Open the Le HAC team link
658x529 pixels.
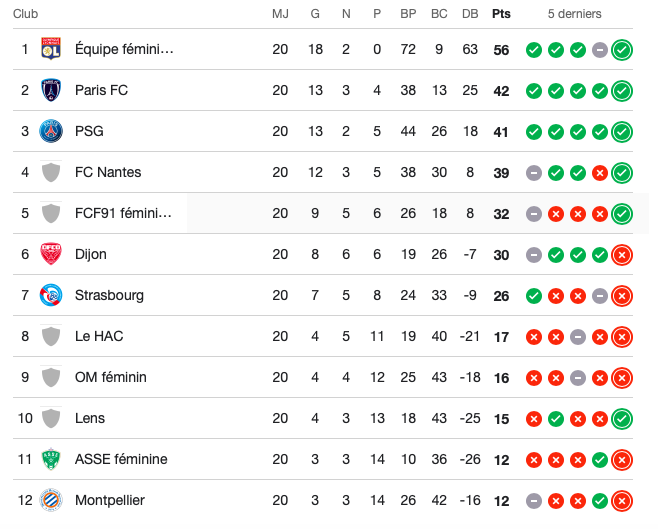click(99, 336)
